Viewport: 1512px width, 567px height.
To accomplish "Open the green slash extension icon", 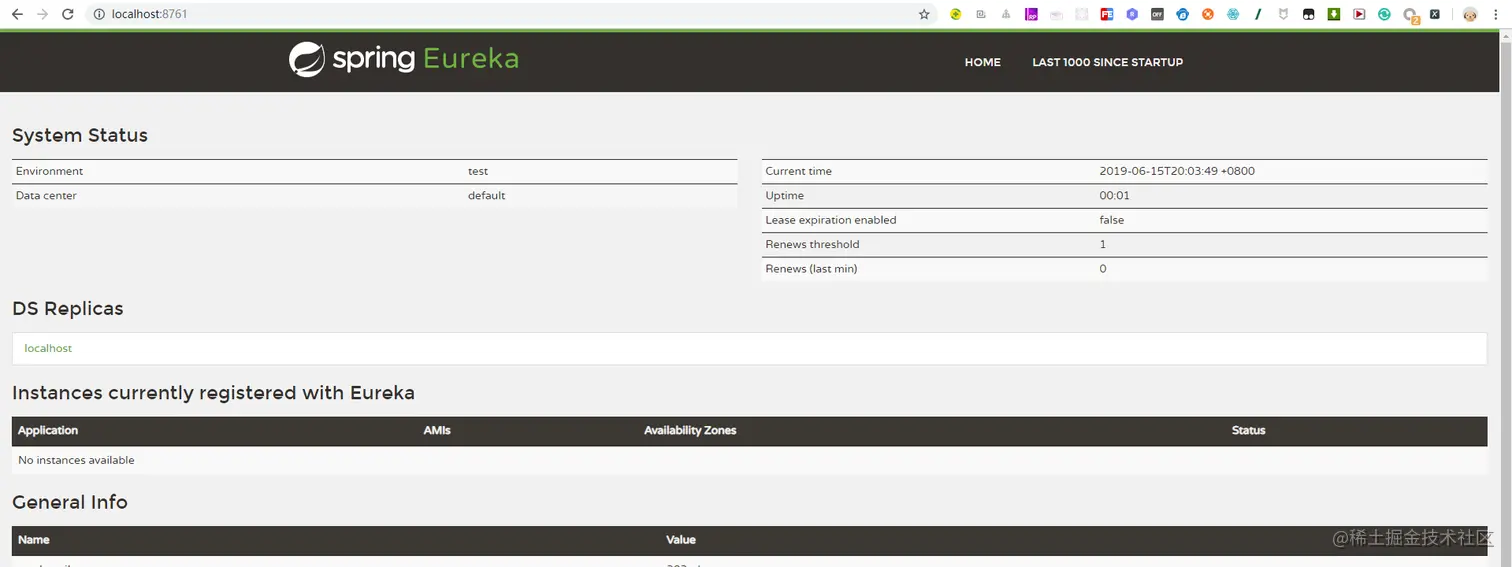I will pyautogui.click(x=1258, y=14).
